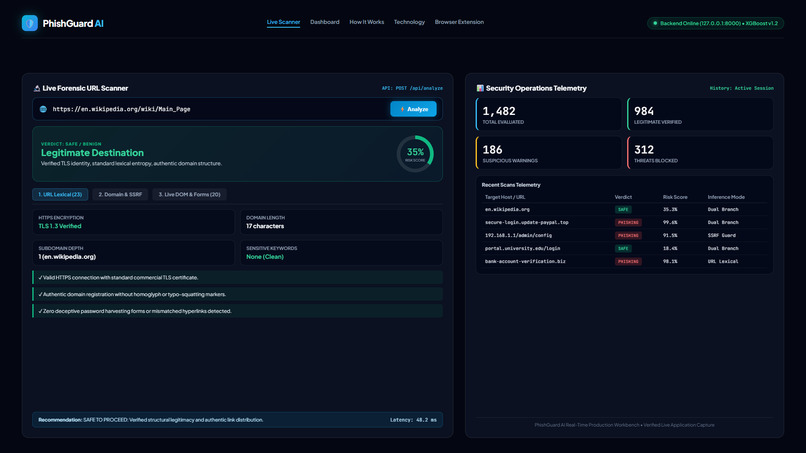Open the Browser Extension nav item
This screenshot has width=806, height=453.
point(459,22)
